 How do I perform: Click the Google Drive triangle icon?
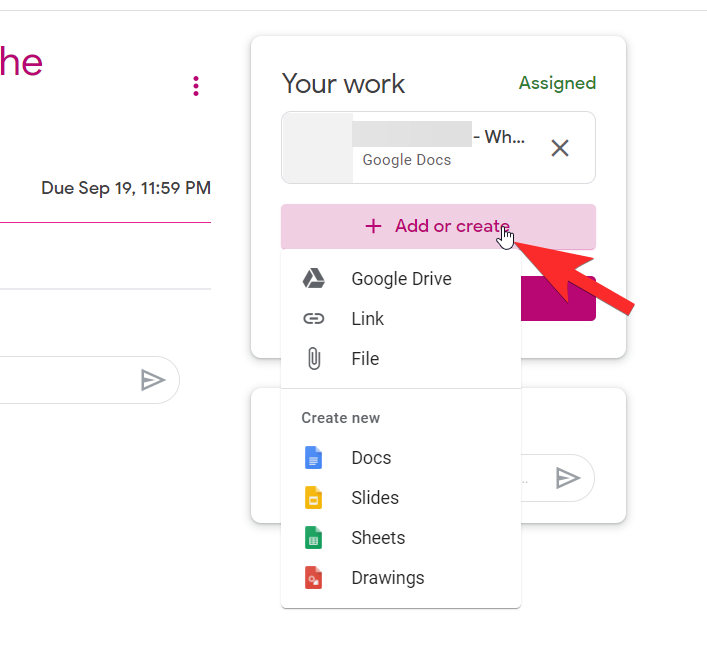314,279
